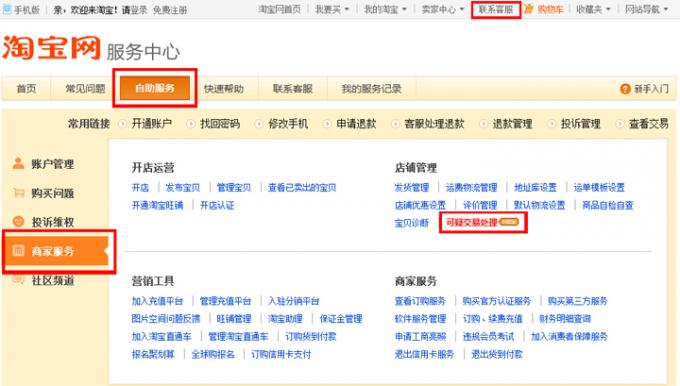The height and width of the screenshot is (386, 680).
Task: Click the 联系客服 link in top bar
Action: coord(496,9)
